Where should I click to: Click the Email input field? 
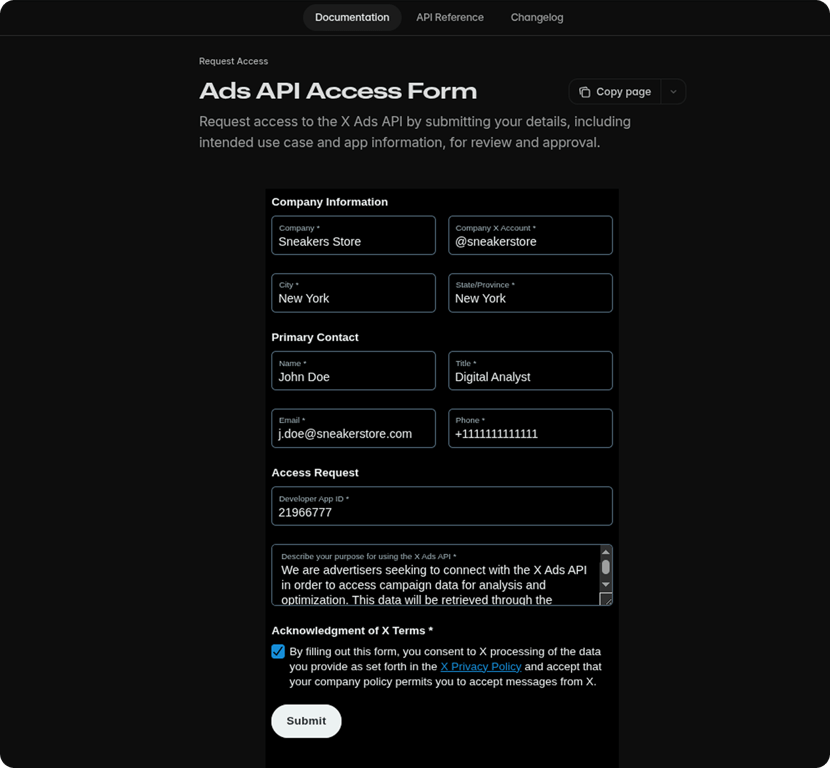[354, 428]
